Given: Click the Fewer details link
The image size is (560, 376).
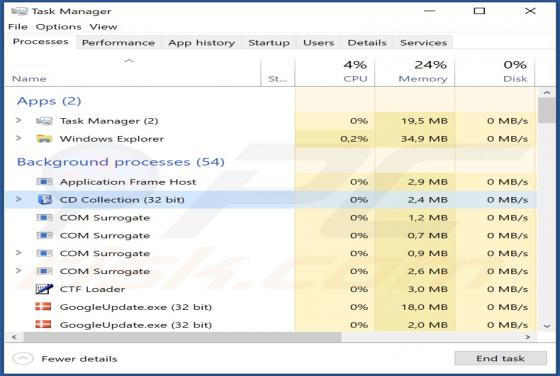Looking at the screenshot, I should click(x=79, y=359).
